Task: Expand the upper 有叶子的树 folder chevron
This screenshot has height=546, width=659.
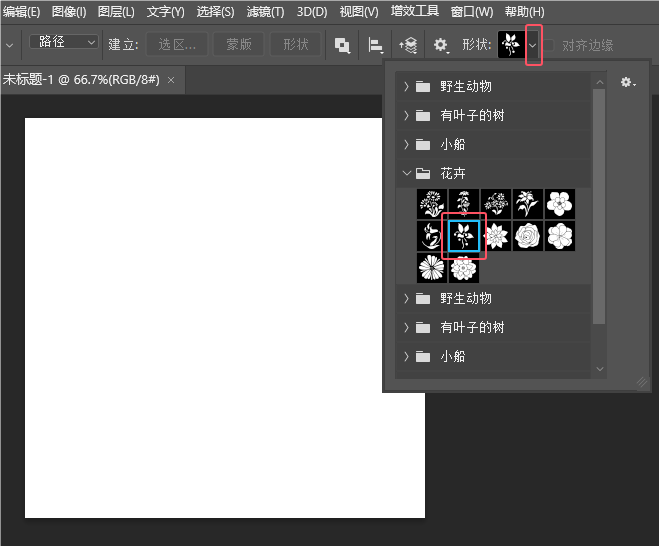Action: (x=406, y=115)
